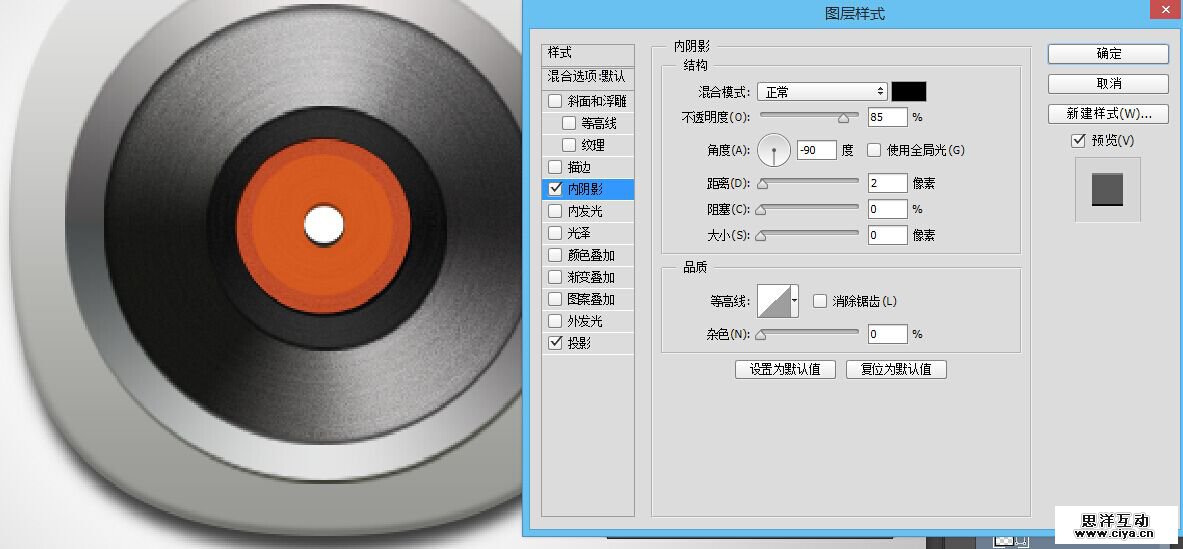This screenshot has height=549, width=1183.
Task: Expand the contour picker dropdown arrow
Action: 795,301
